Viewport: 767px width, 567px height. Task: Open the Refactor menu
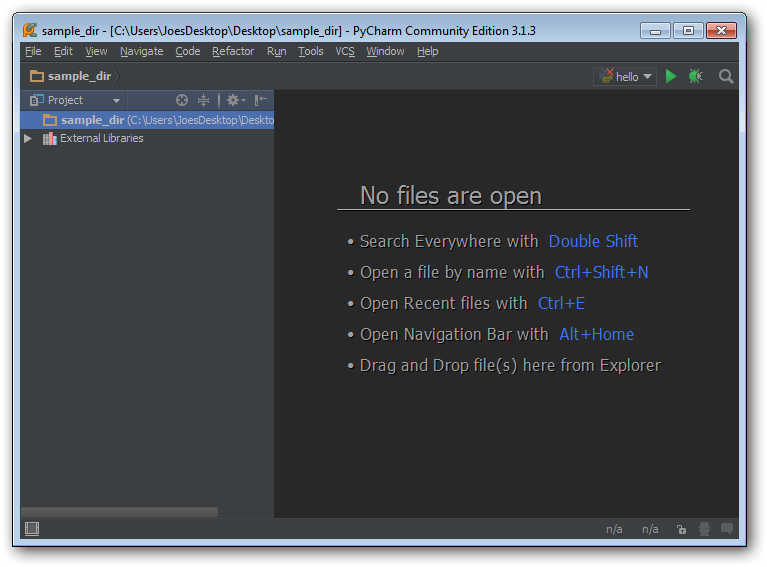coord(233,51)
